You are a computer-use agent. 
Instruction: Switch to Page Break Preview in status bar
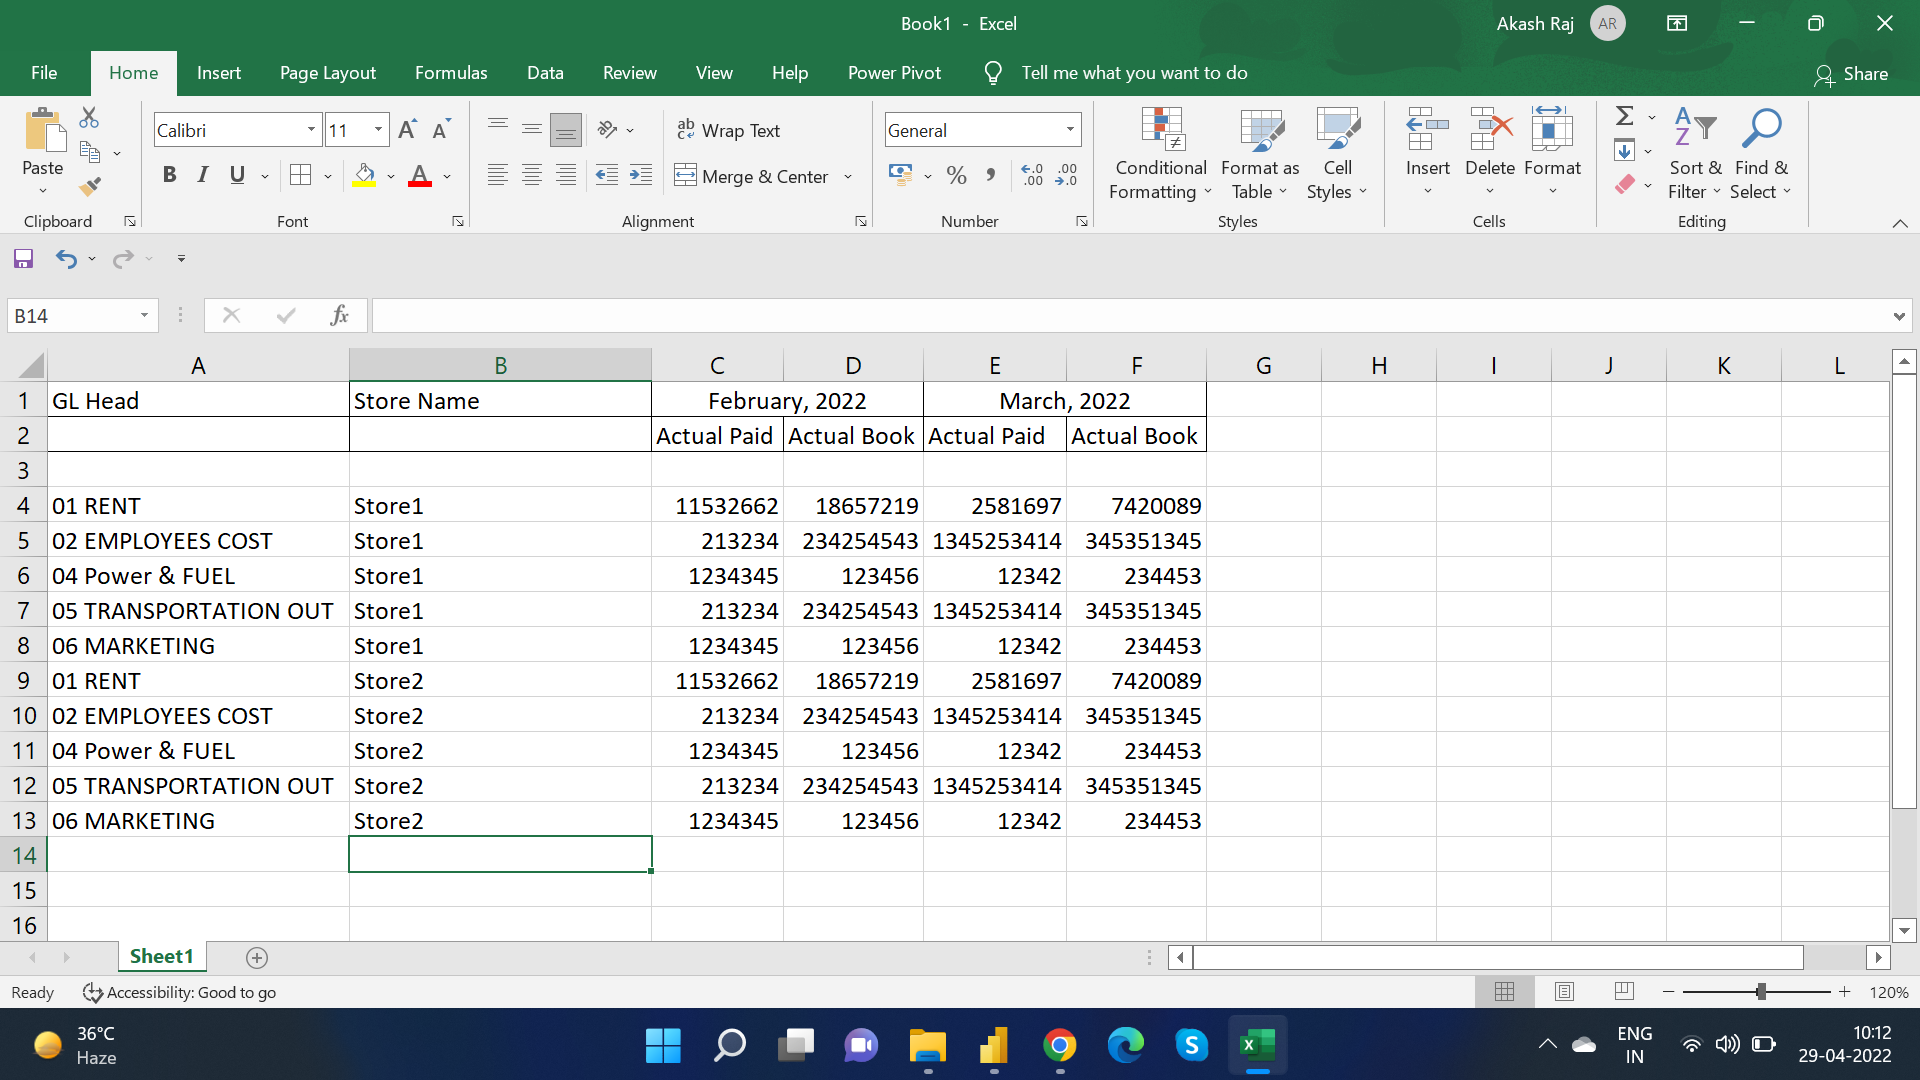(1624, 992)
